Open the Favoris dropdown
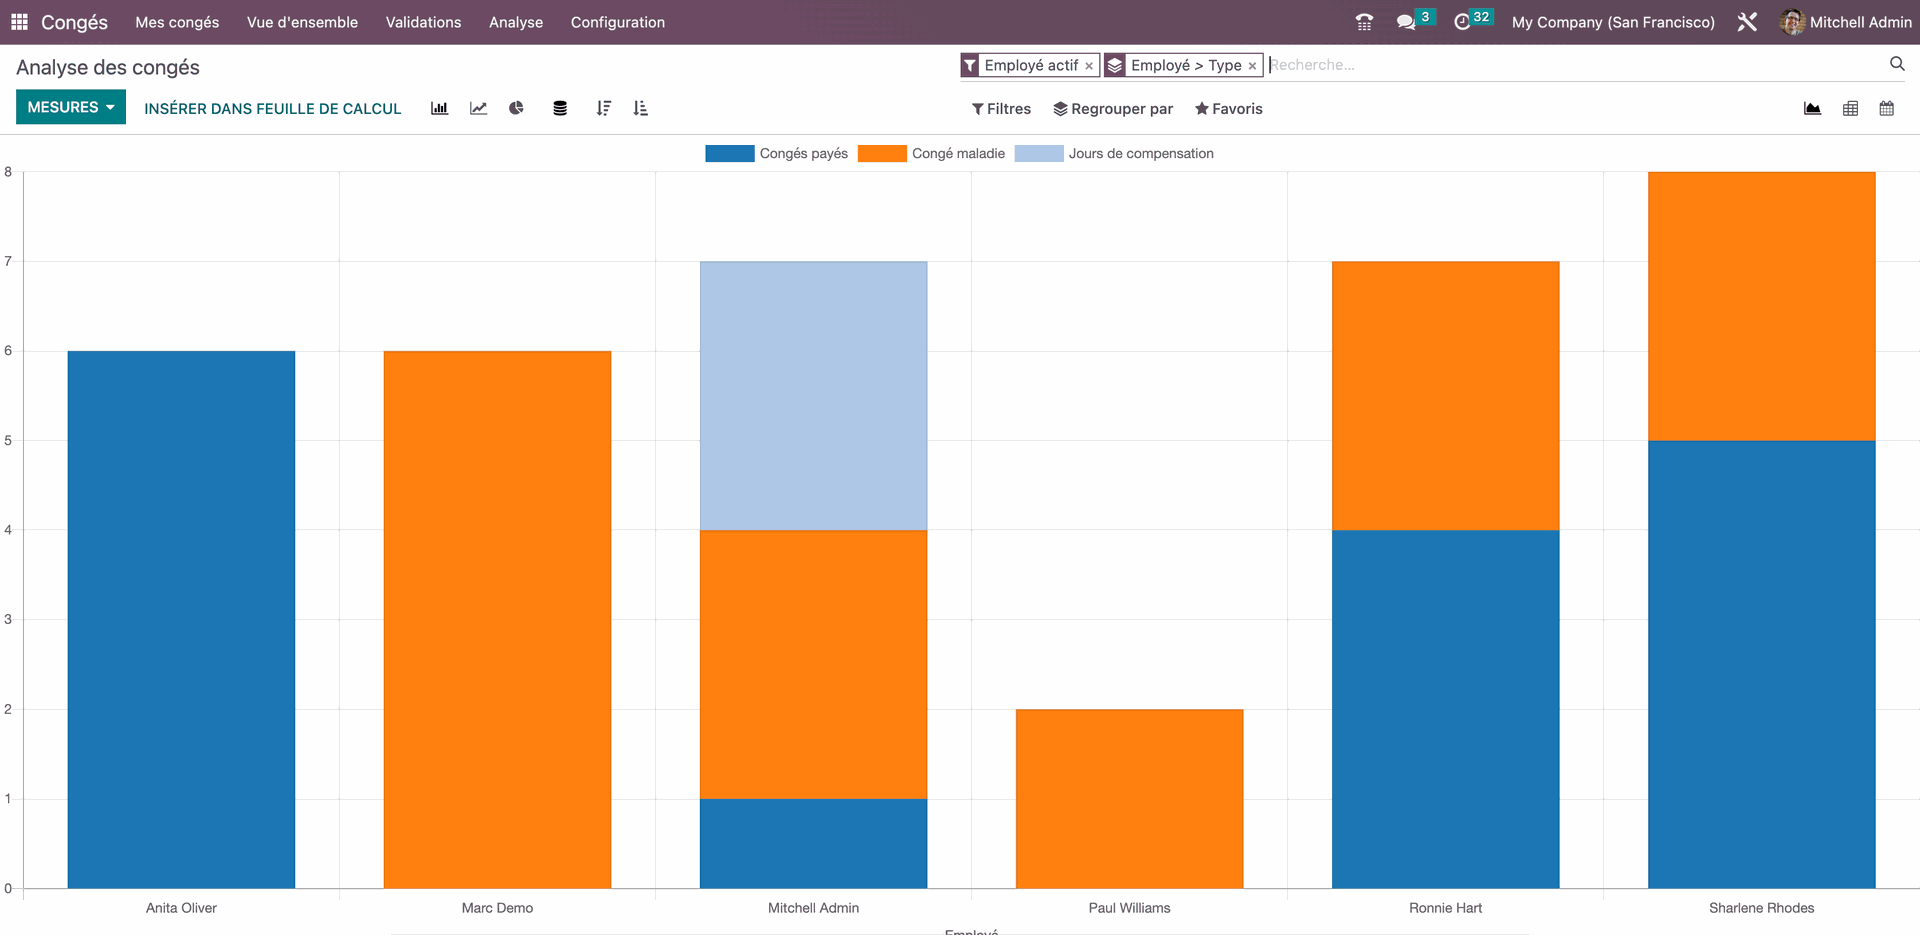This screenshot has height=935, width=1920. (x=1229, y=108)
